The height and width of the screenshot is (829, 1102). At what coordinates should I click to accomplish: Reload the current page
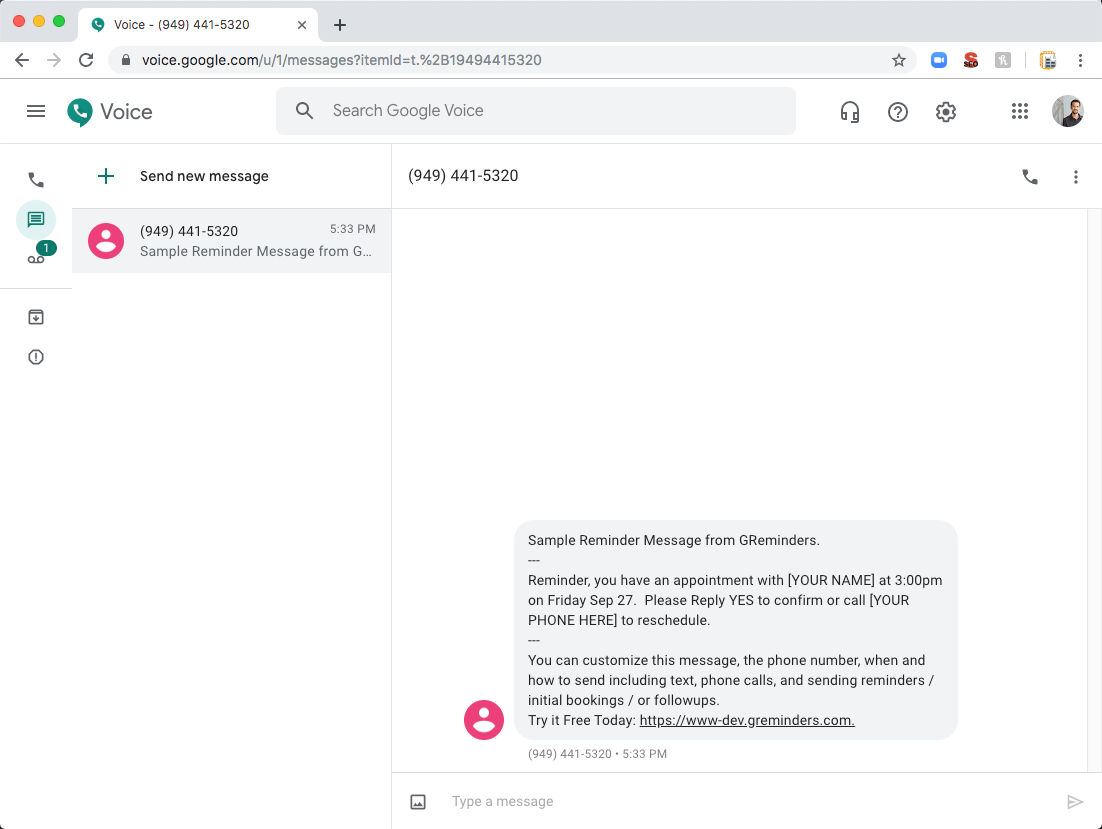click(86, 60)
